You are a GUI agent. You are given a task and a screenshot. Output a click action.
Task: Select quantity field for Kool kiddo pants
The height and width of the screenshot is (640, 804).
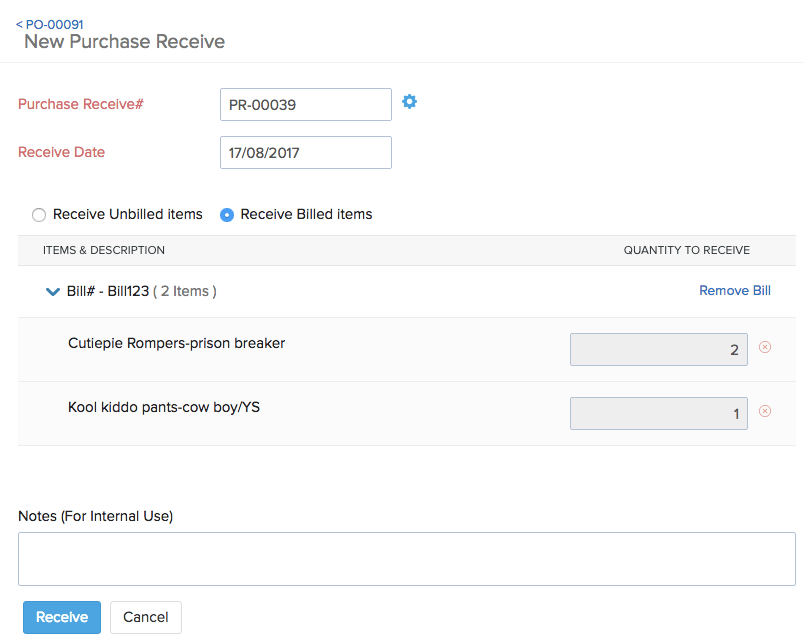658,412
